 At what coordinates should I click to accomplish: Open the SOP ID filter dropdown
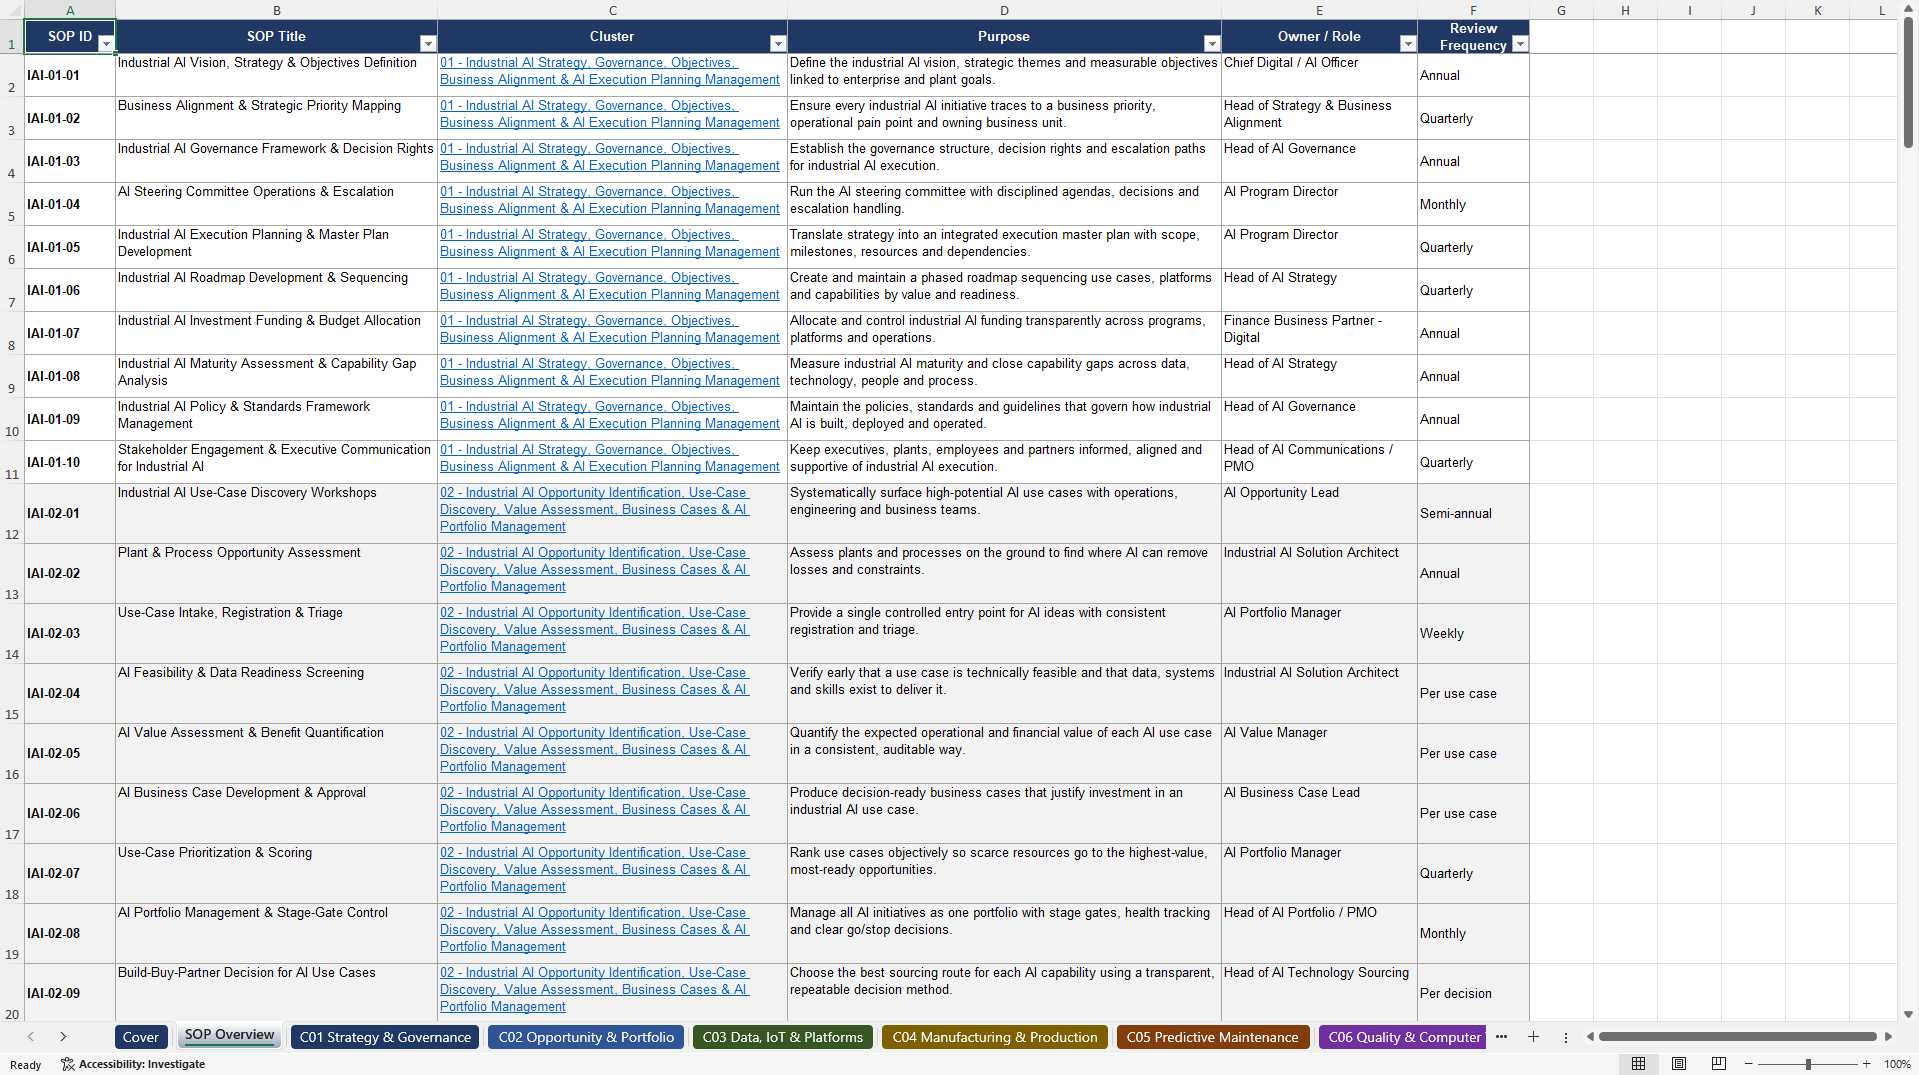(106, 44)
